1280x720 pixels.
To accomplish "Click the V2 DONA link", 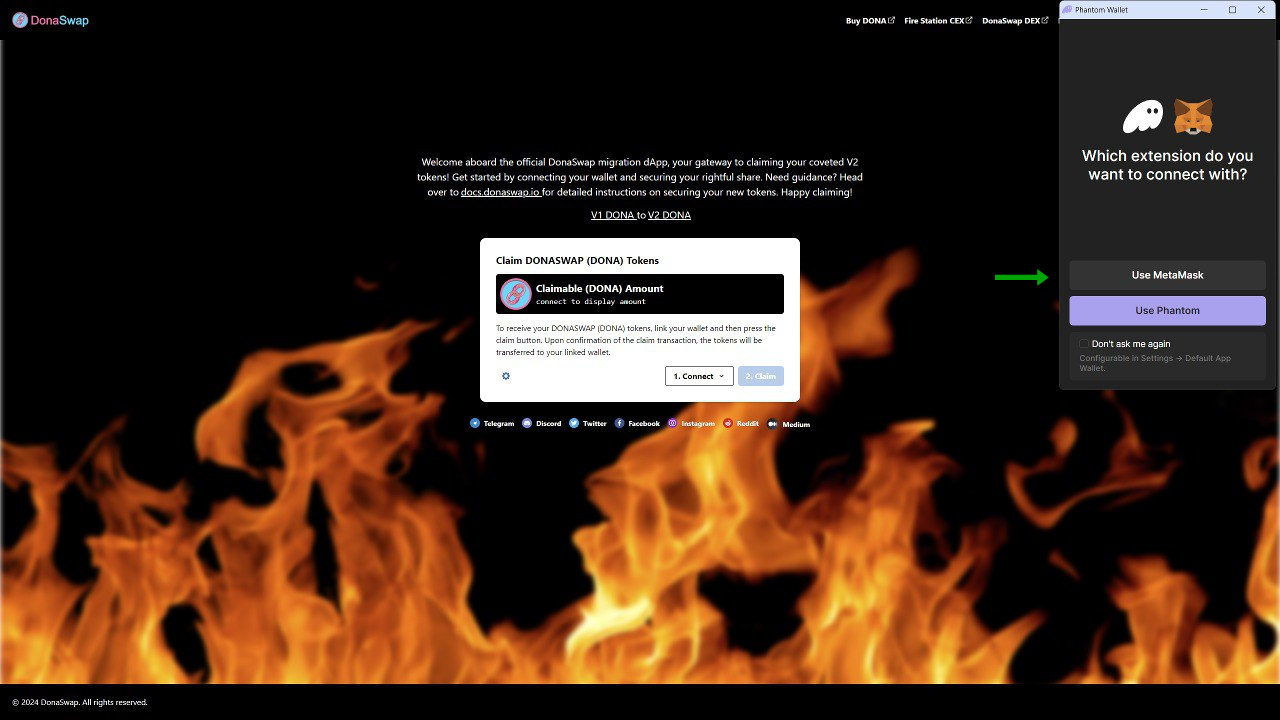I will 669,215.
